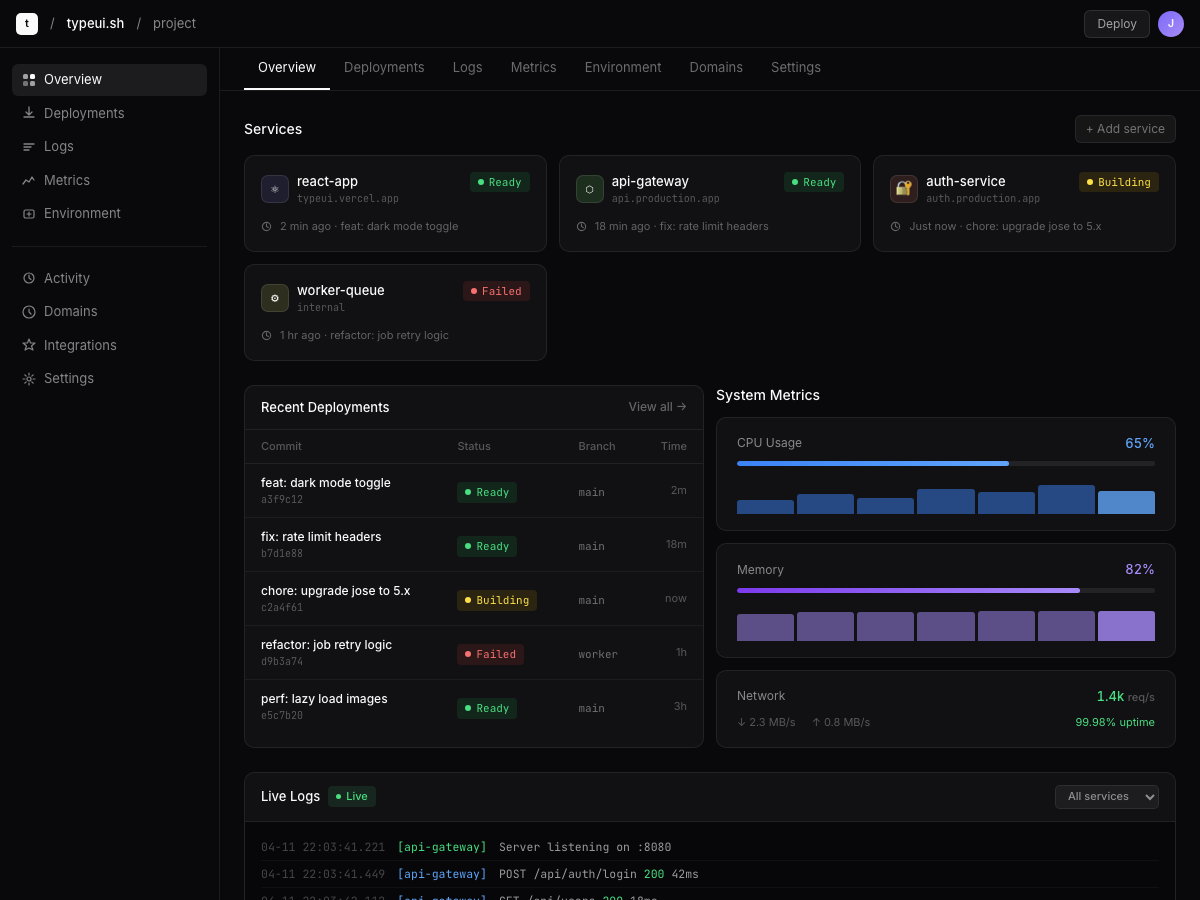Screen dimensions: 1200x900
Task: Click the Activity clock icon in sidebar
Action: click(29, 278)
